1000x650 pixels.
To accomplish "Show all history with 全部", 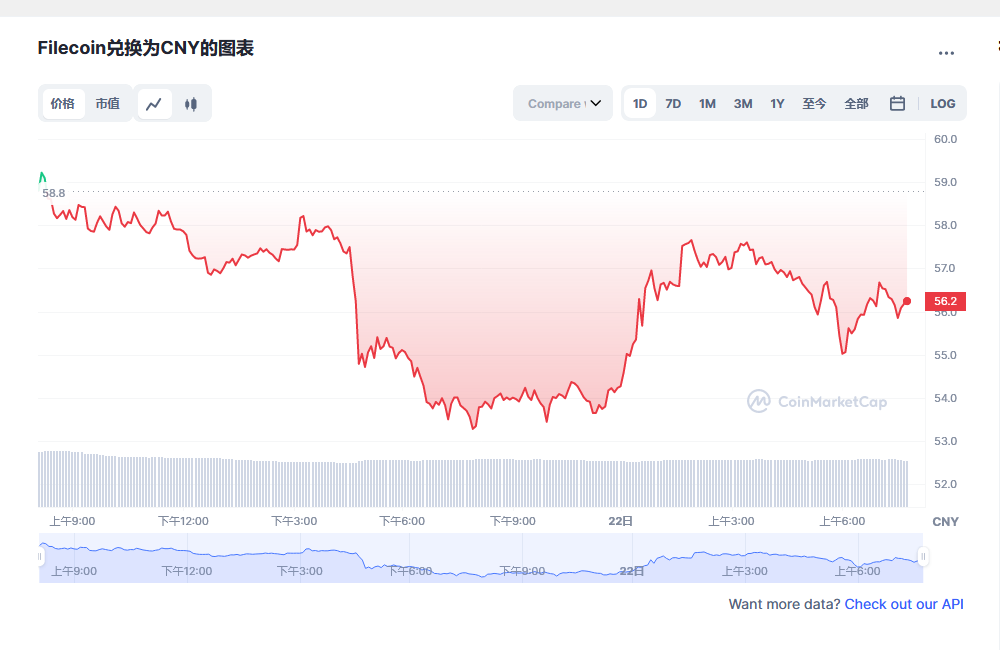I will [856, 103].
